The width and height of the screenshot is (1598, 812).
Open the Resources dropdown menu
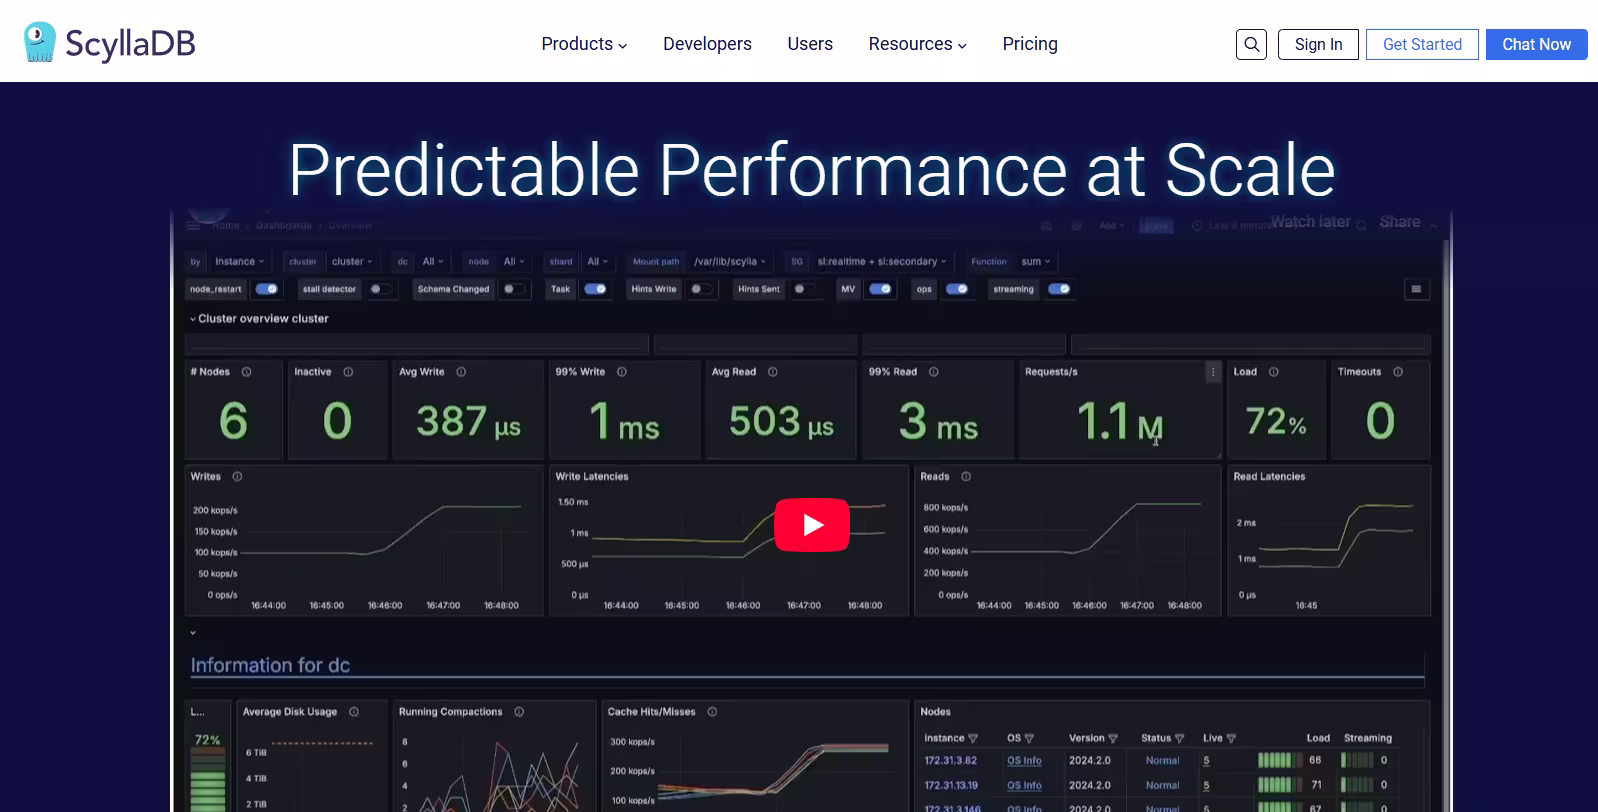pos(917,44)
